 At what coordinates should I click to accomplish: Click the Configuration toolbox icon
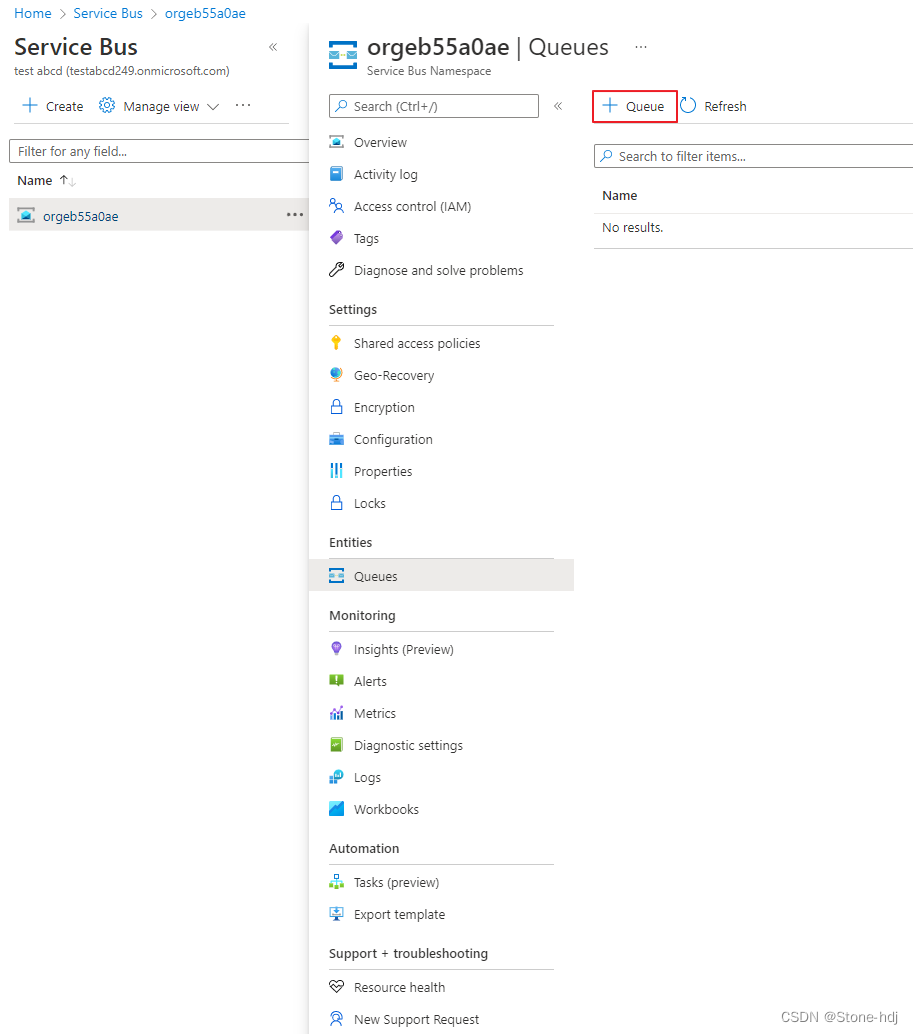tap(336, 439)
